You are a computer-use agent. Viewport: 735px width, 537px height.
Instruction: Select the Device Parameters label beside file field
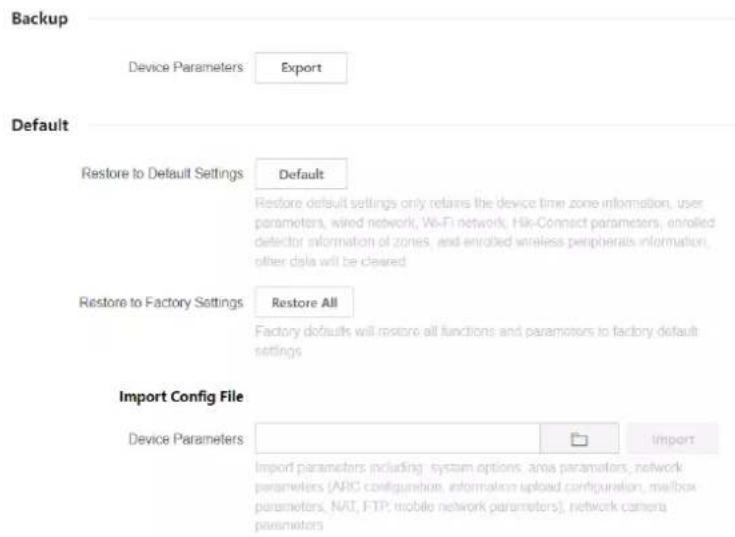(186, 439)
